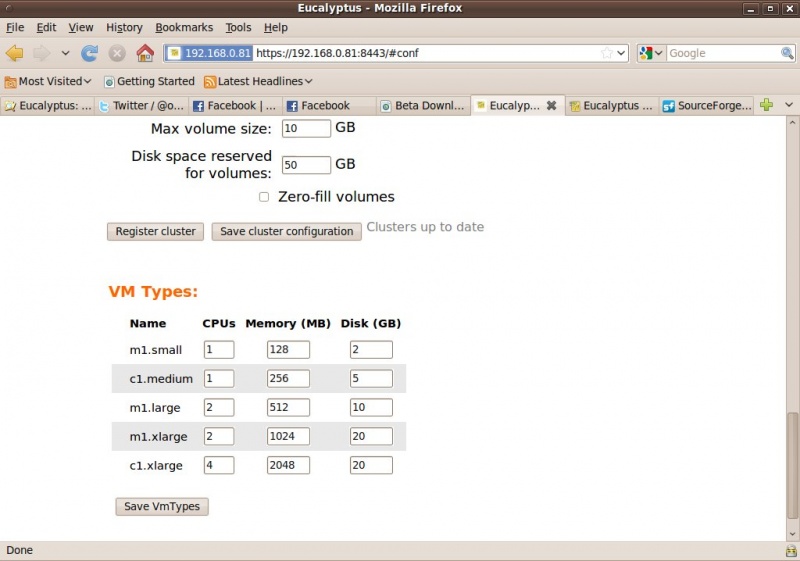The image size is (800, 561).
Task: Click the Back navigation arrow
Action: point(15,53)
